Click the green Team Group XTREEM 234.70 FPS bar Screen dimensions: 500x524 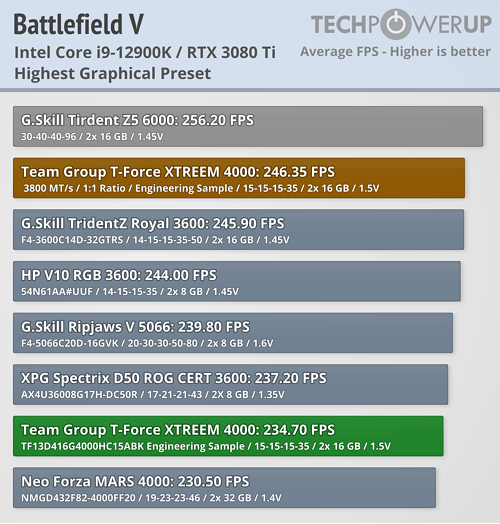coord(228,436)
